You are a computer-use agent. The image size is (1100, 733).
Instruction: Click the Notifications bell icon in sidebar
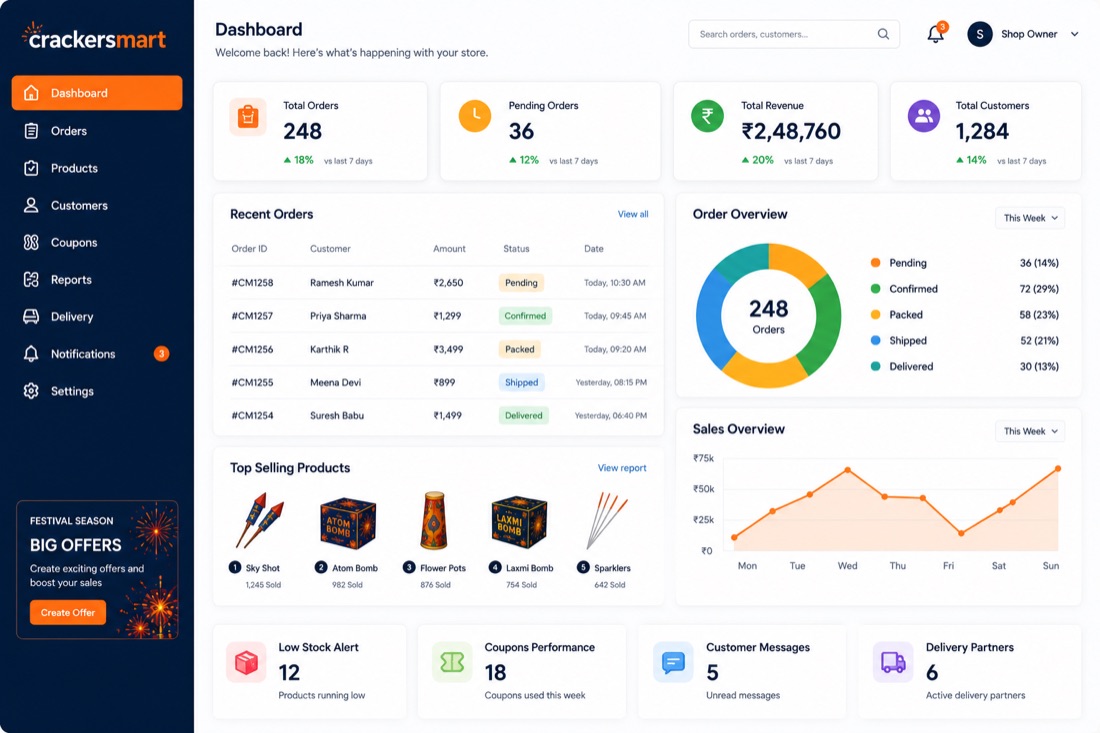click(31, 354)
